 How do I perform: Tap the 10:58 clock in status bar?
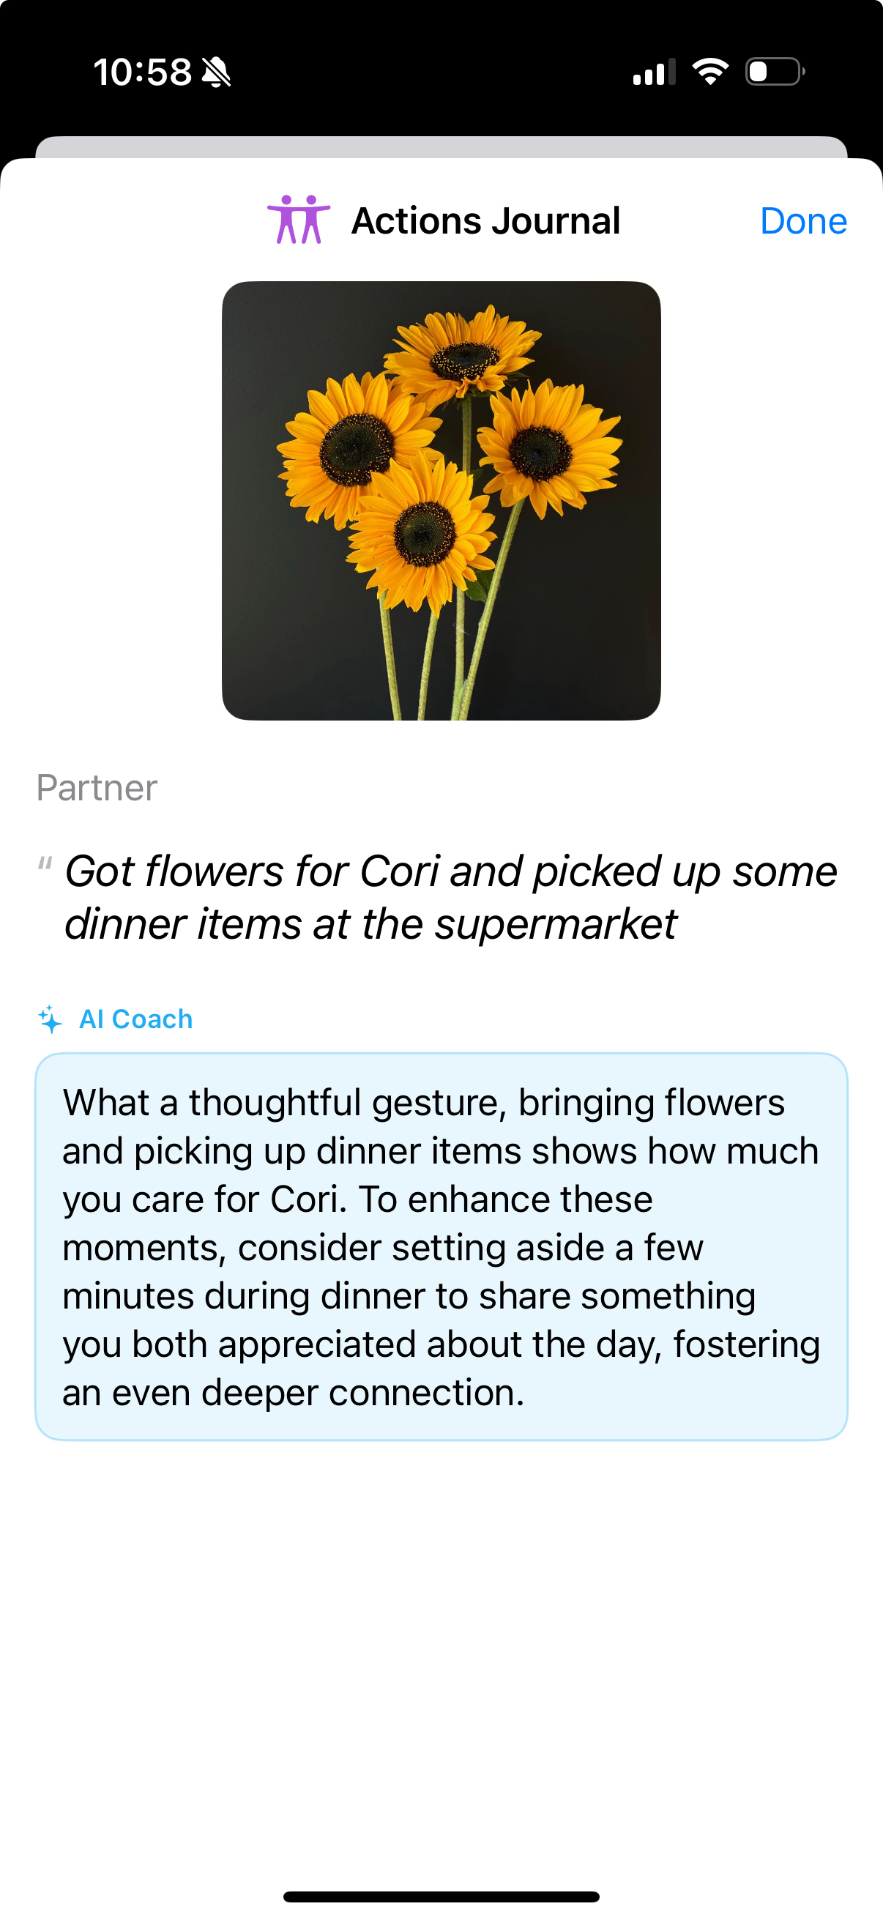pos(142,72)
